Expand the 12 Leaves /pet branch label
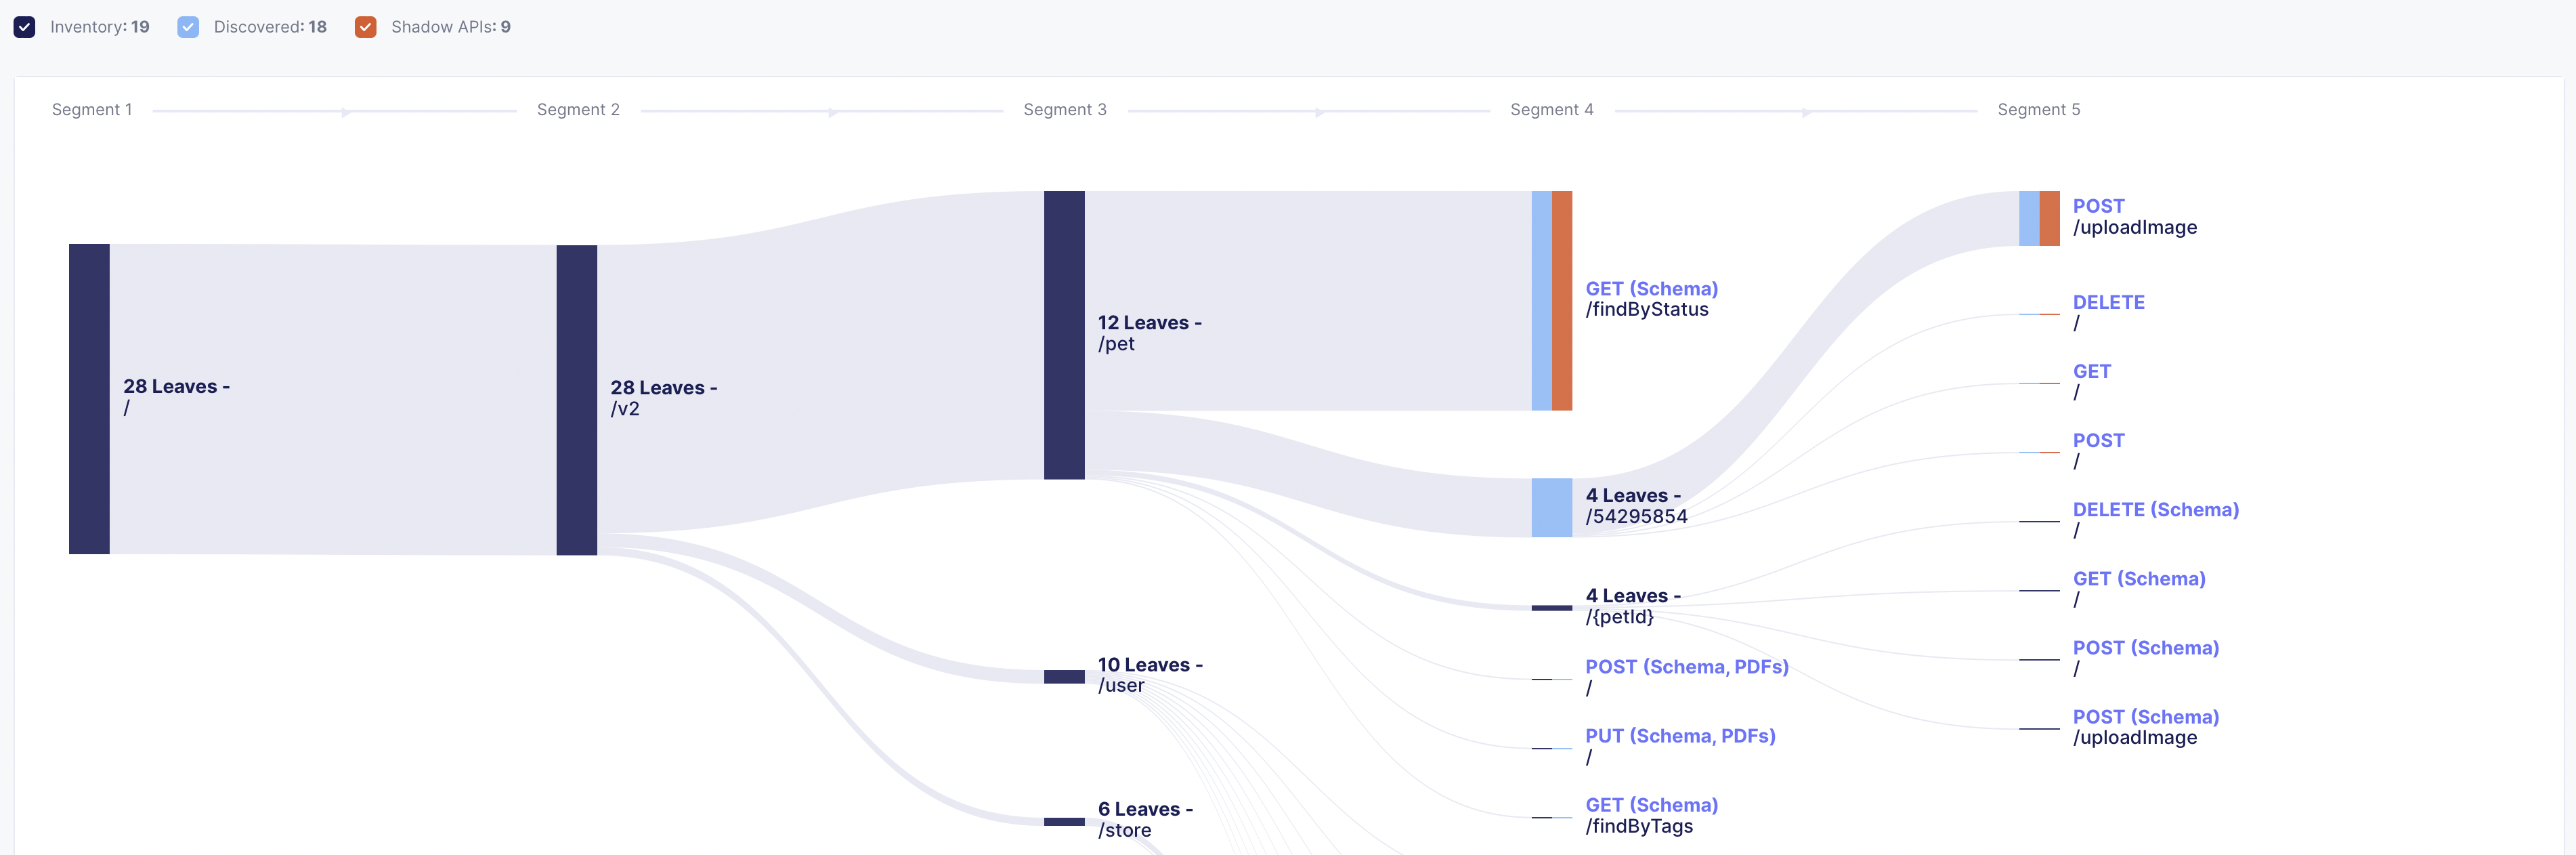The width and height of the screenshot is (2576, 855). [x=1149, y=333]
